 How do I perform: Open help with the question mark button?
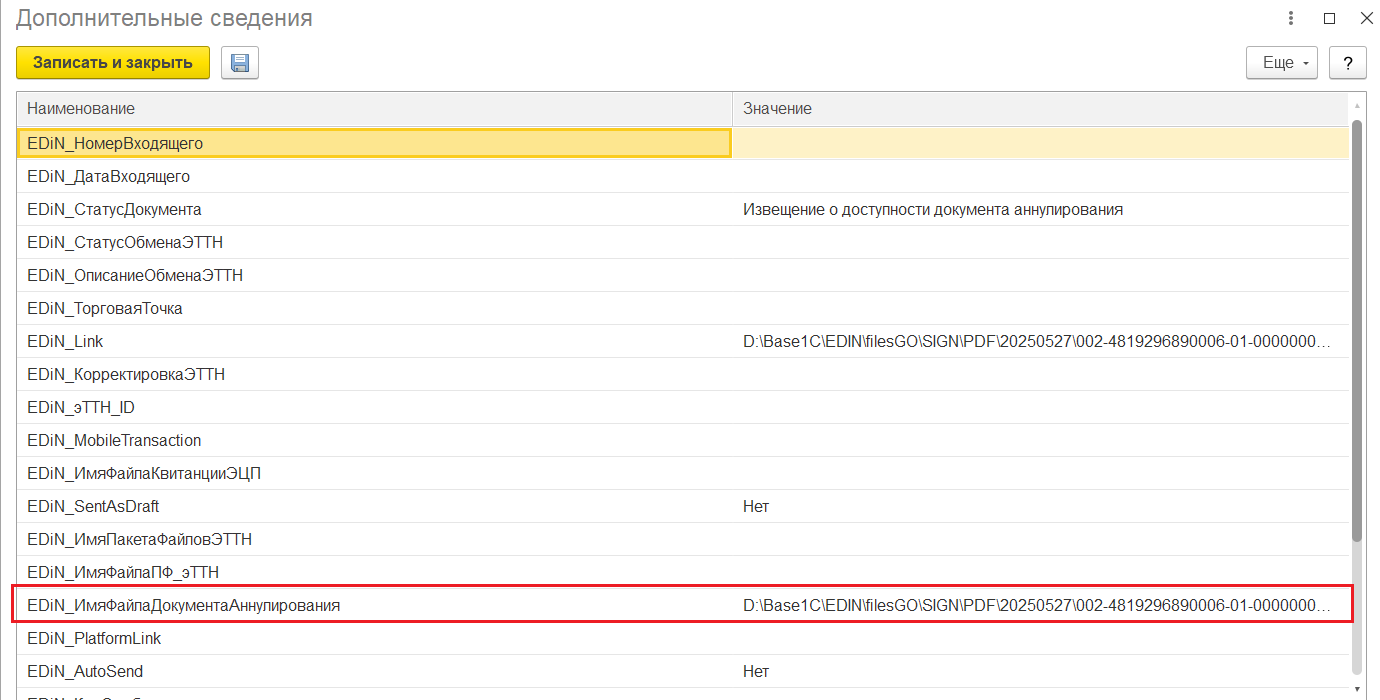(x=1348, y=63)
